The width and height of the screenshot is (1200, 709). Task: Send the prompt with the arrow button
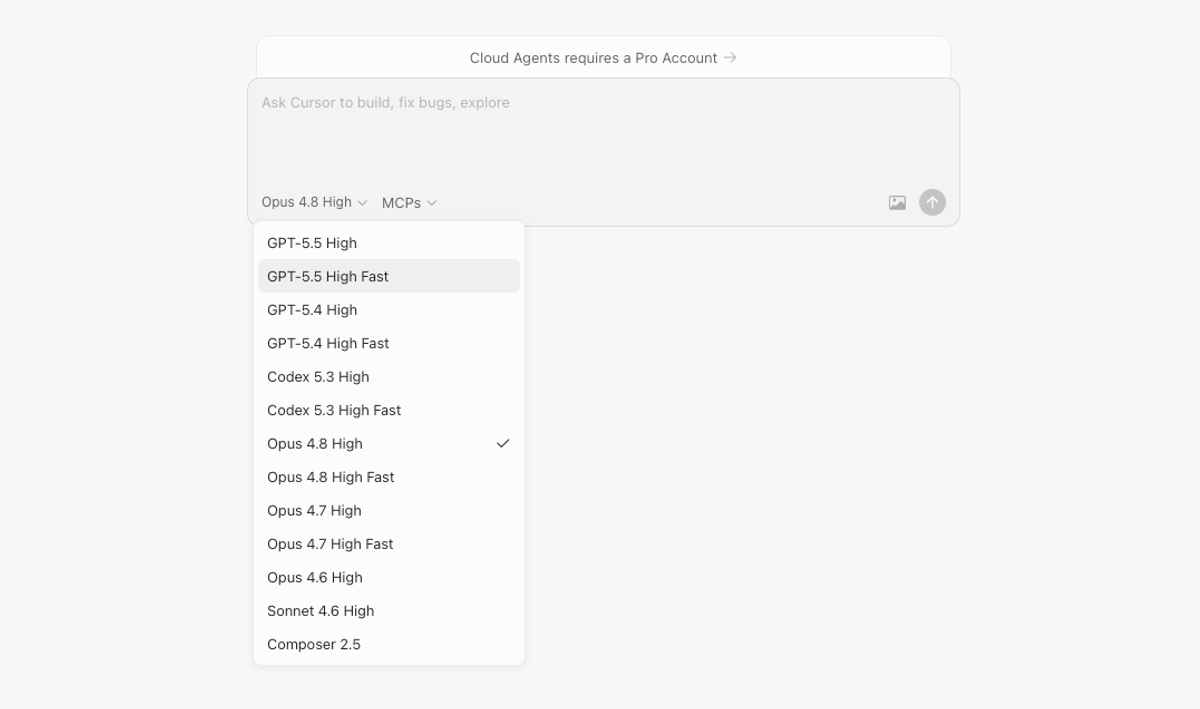(x=932, y=203)
